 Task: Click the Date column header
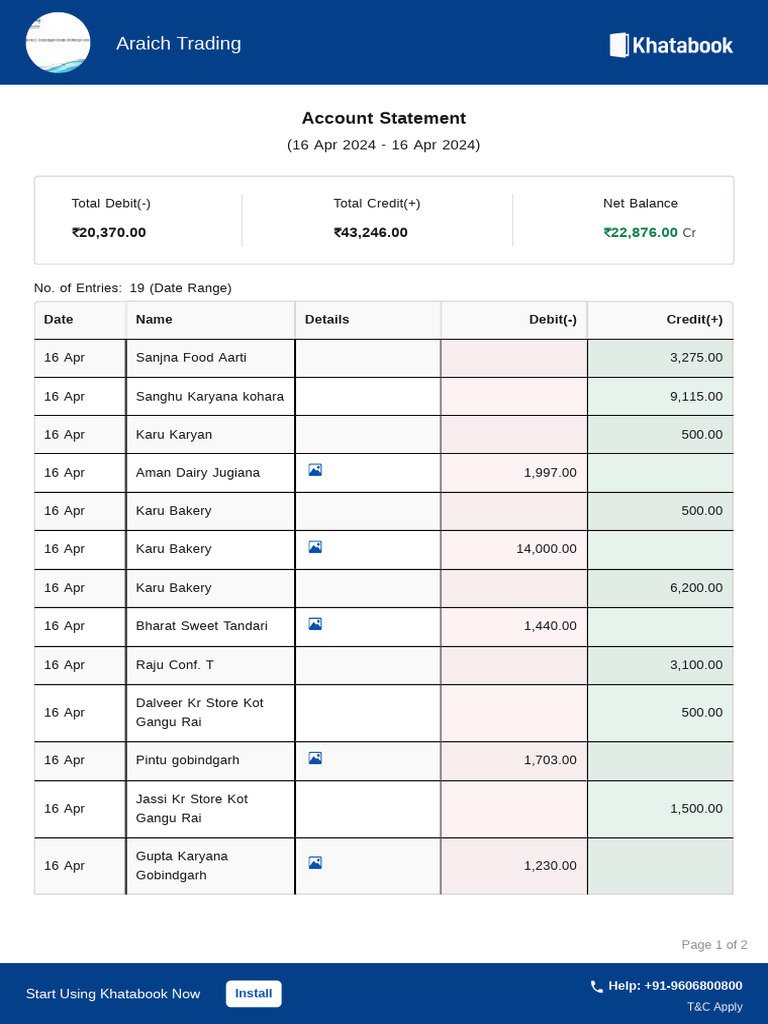point(59,320)
